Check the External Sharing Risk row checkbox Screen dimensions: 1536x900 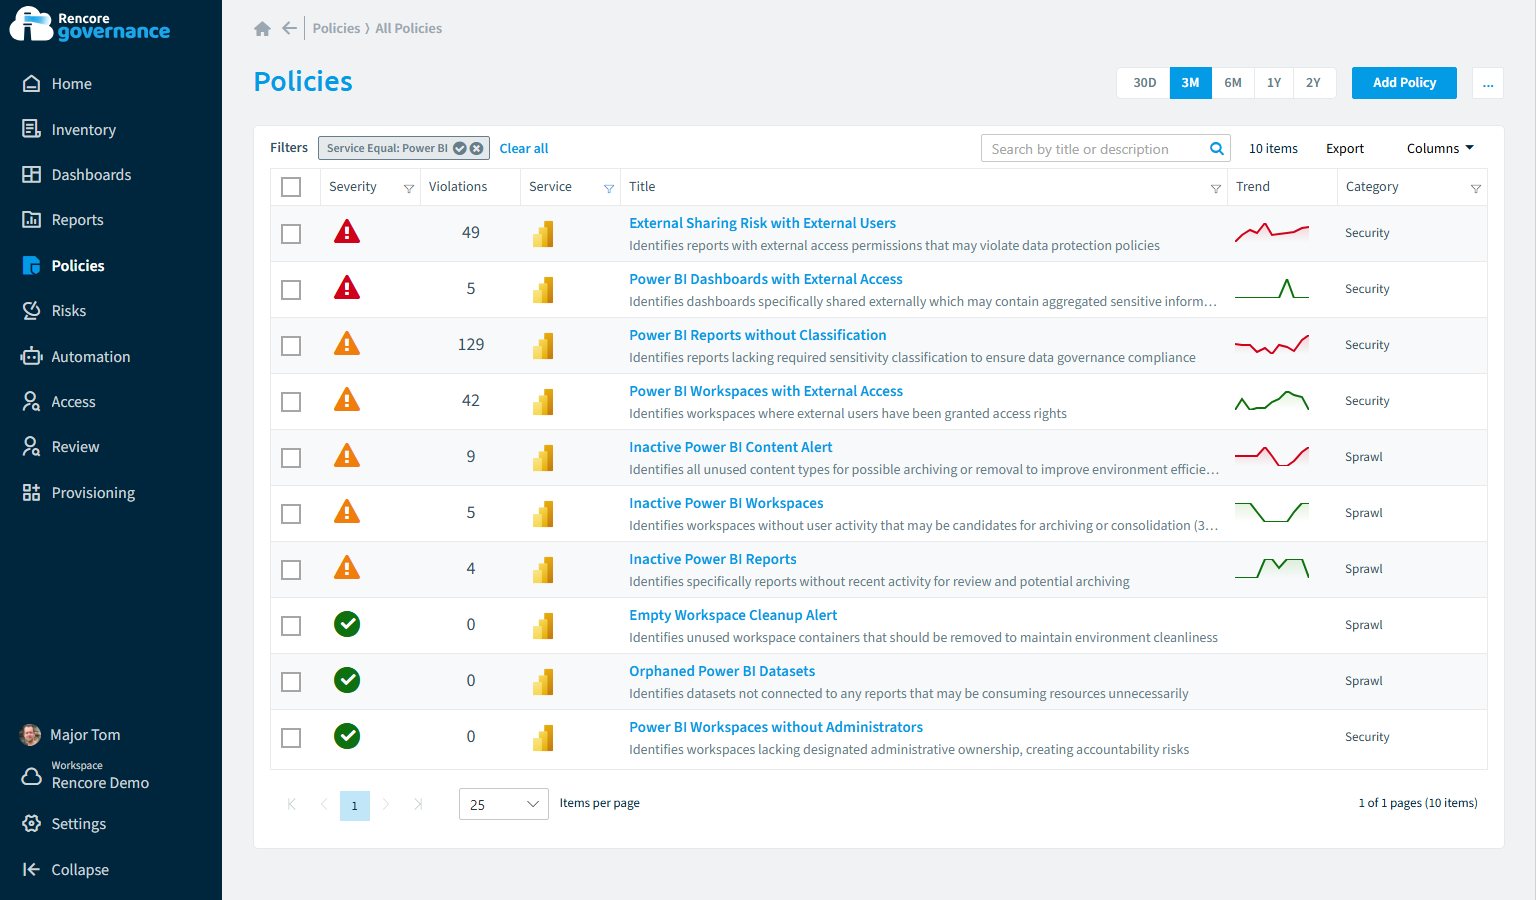coord(291,234)
